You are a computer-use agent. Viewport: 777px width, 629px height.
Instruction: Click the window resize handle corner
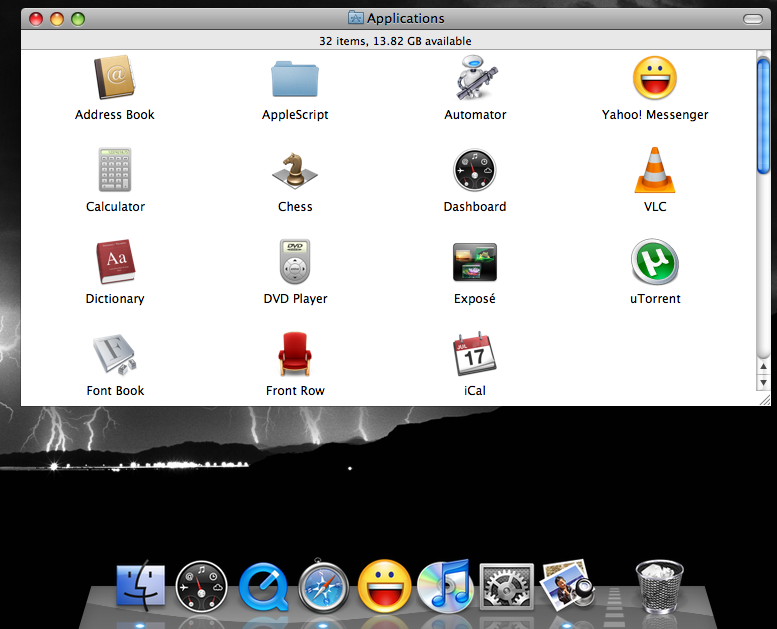tap(765, 400)
